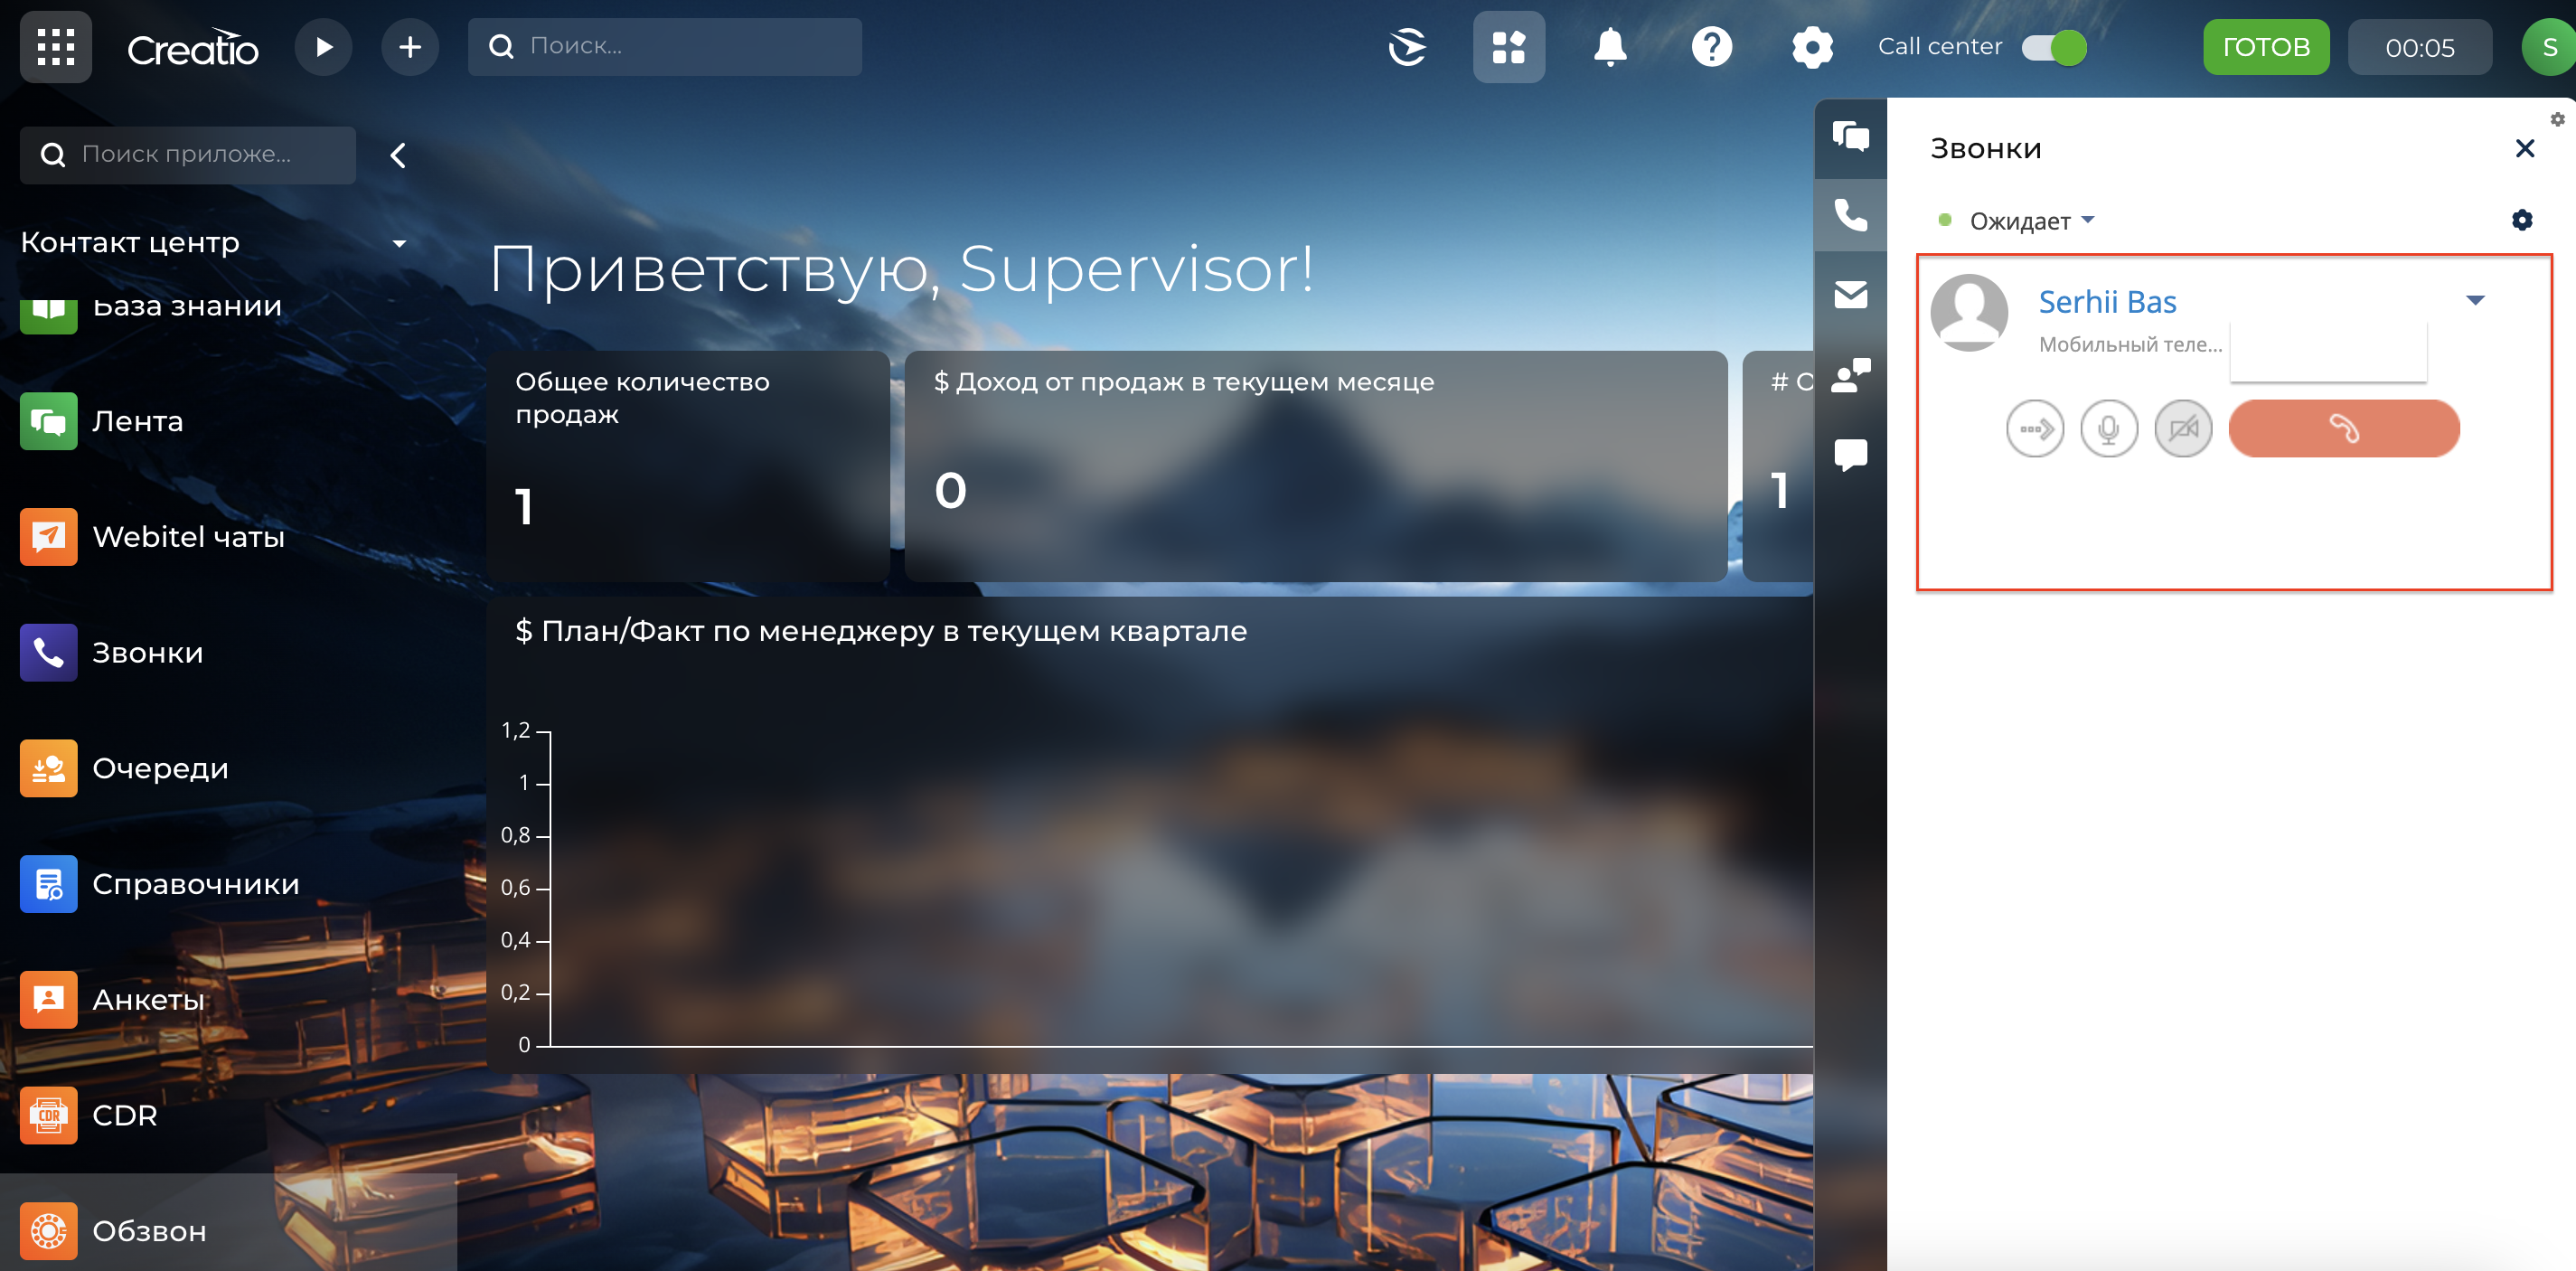Open system settings gear

(x=1812, y=47)
